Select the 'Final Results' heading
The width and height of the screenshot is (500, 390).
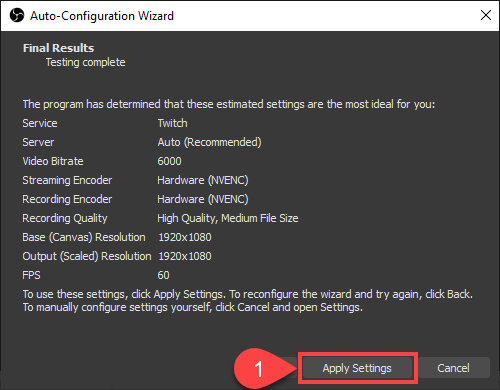coord(58,48)
